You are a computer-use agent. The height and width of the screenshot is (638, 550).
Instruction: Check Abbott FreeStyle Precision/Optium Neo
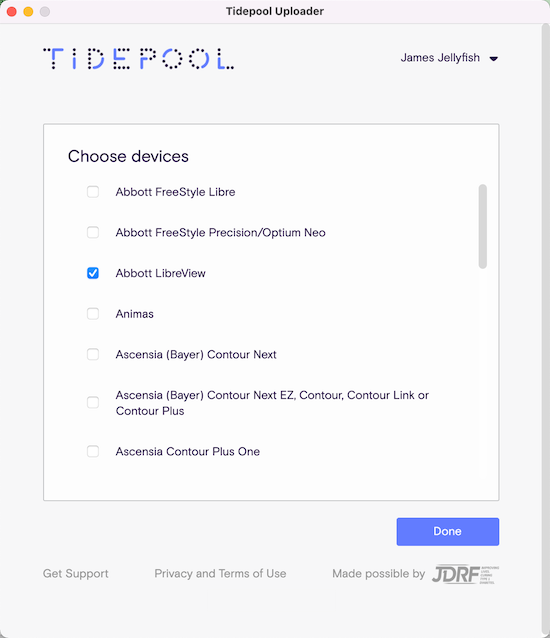pos(93,232)
